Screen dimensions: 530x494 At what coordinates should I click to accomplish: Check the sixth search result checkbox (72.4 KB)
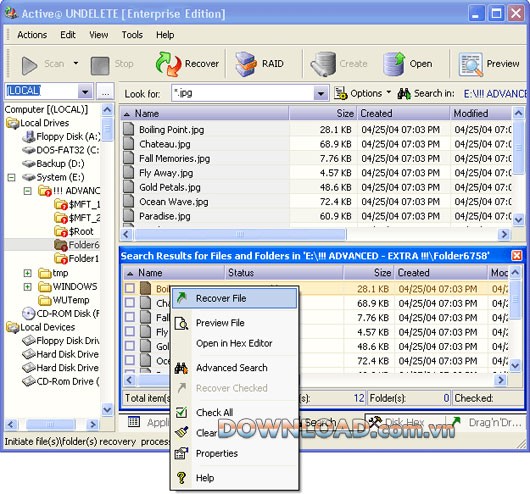click(x=129, y=360)
